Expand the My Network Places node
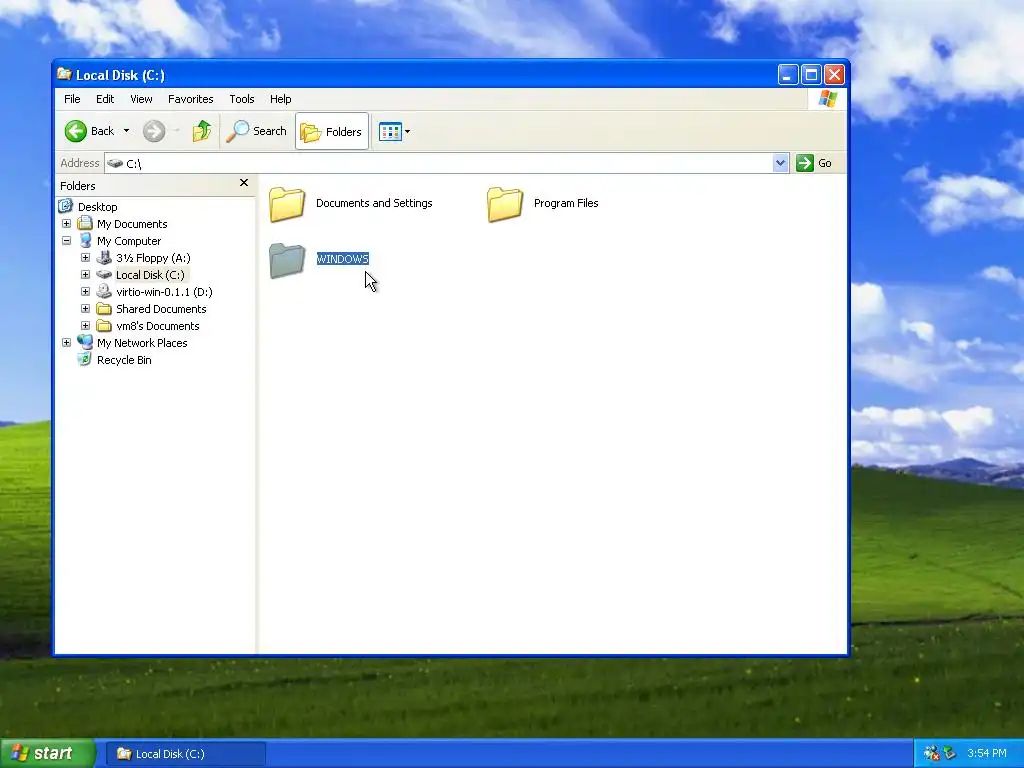1024x768 pixels. click(x=67, y=343)
